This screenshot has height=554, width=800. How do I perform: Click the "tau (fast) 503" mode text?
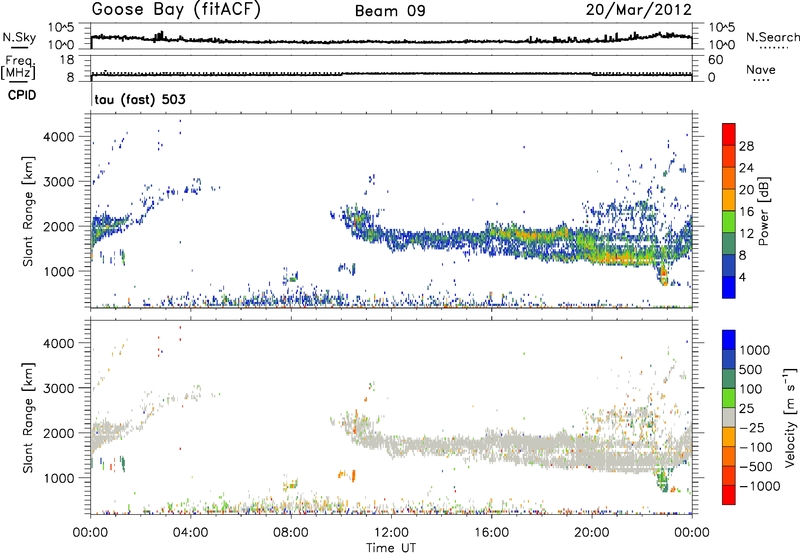[140, 99]
